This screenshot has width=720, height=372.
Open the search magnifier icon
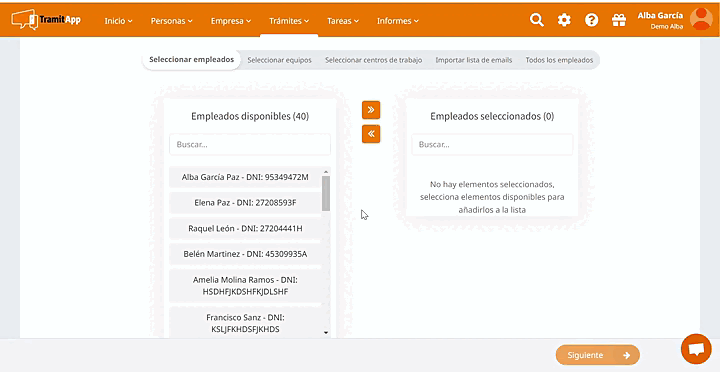536,20
